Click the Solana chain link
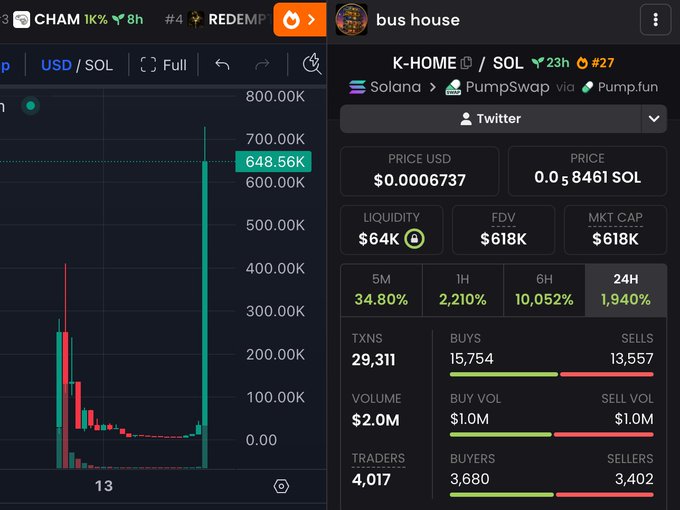Screen dimensions: 680x510 [x=385, y=87]
